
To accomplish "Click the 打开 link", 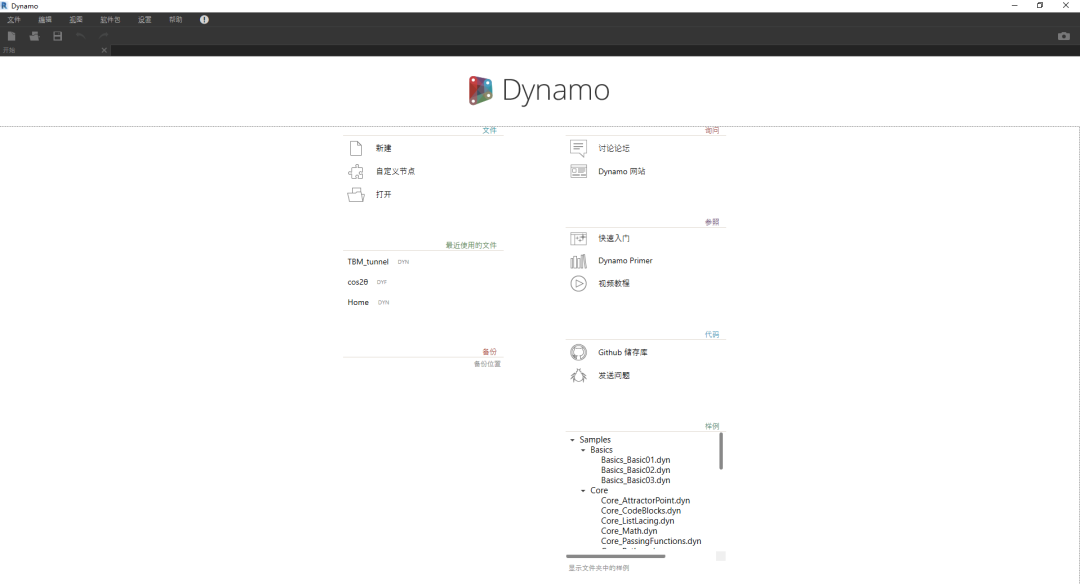I will (384, 195).
